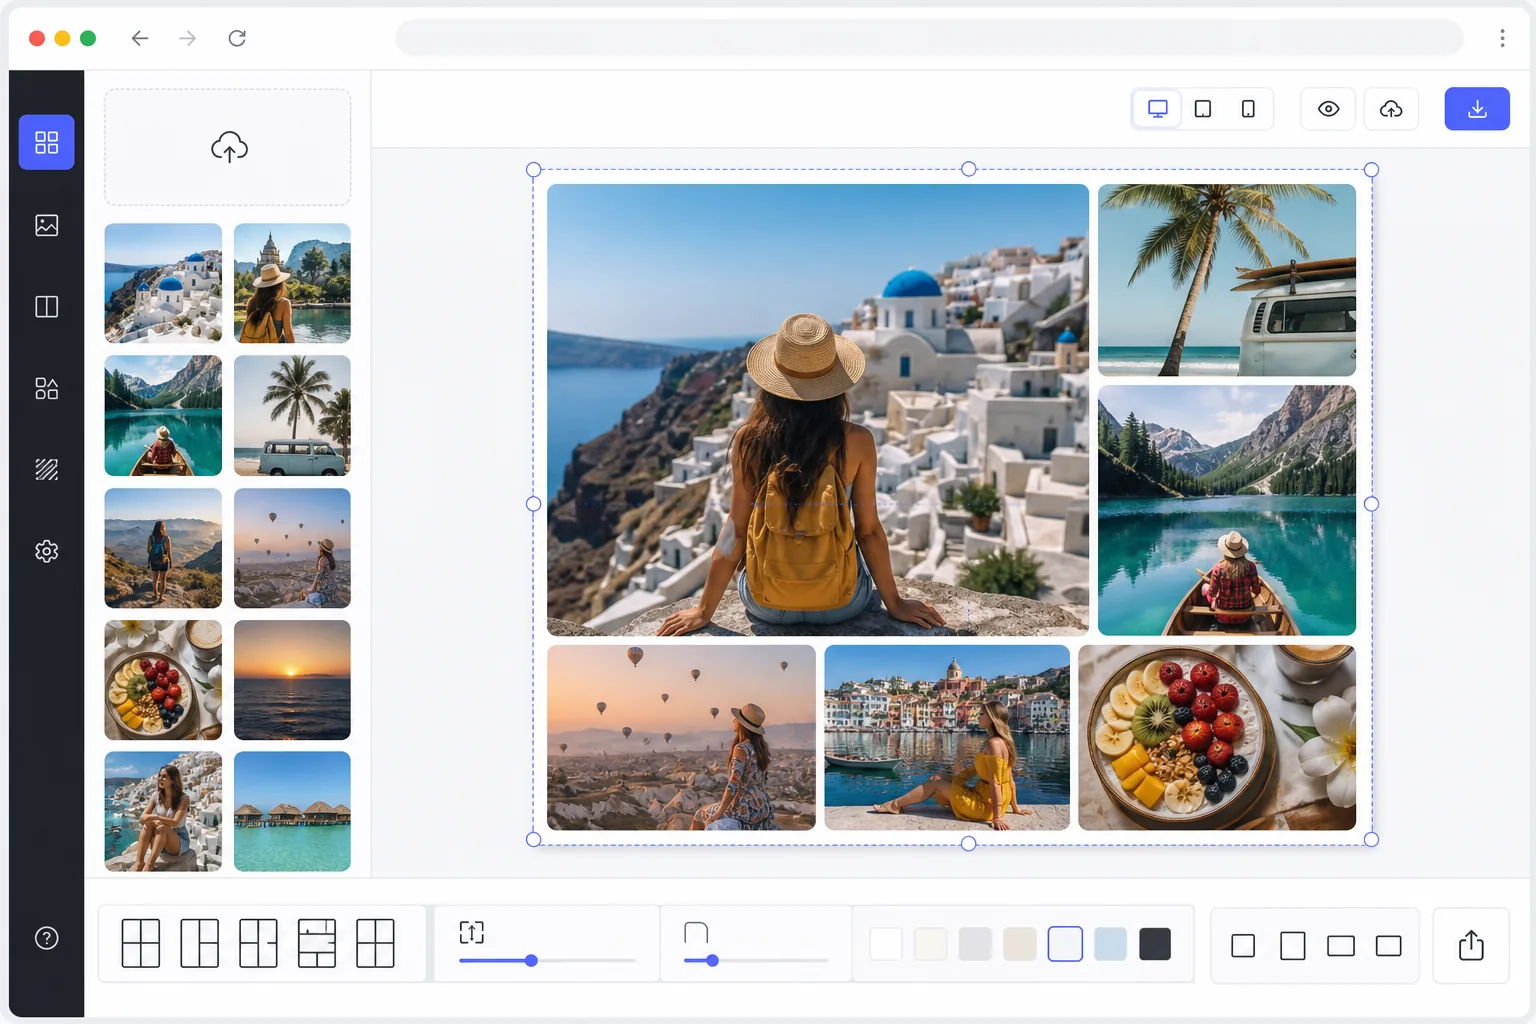The image size is (1536, 1024).
Task: Open the browser three-dot menu
Action: [1502, 38]
